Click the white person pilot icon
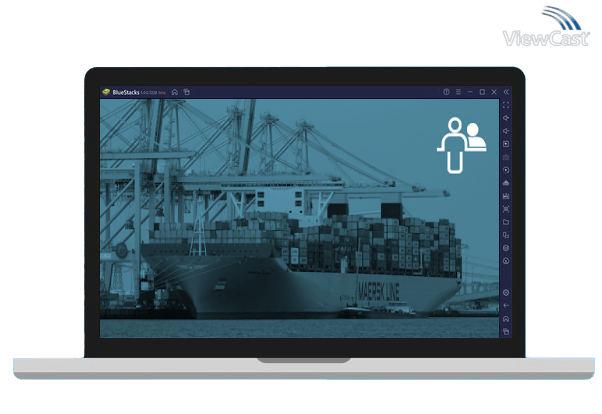 (x=462, y=145)
